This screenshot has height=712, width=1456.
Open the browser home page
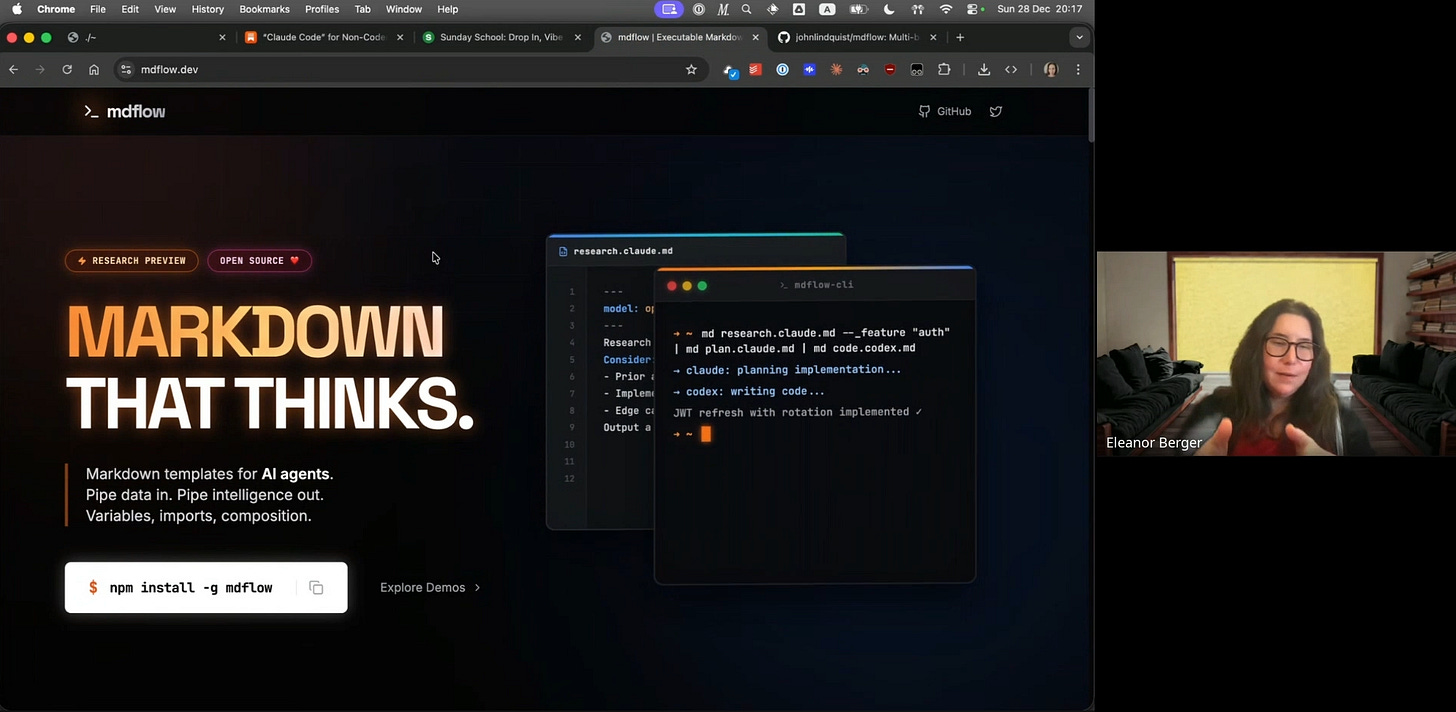94,70
